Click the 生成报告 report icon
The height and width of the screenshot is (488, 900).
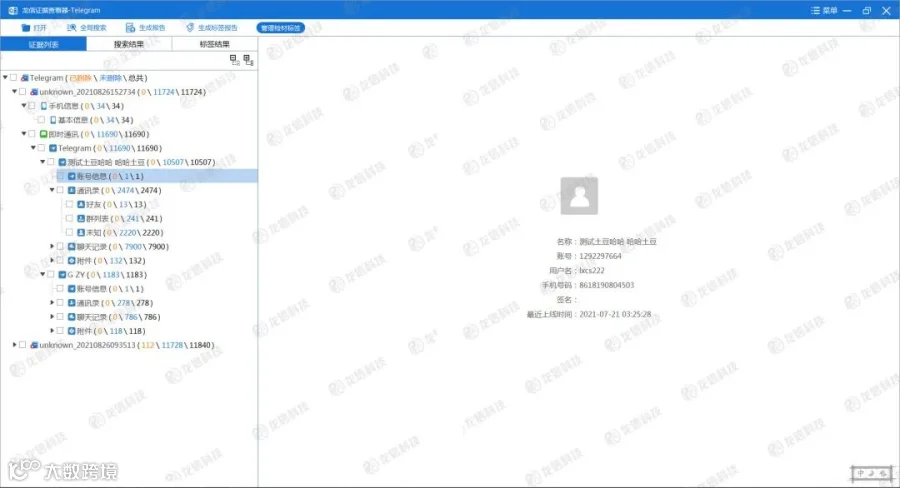coord(130,28)
